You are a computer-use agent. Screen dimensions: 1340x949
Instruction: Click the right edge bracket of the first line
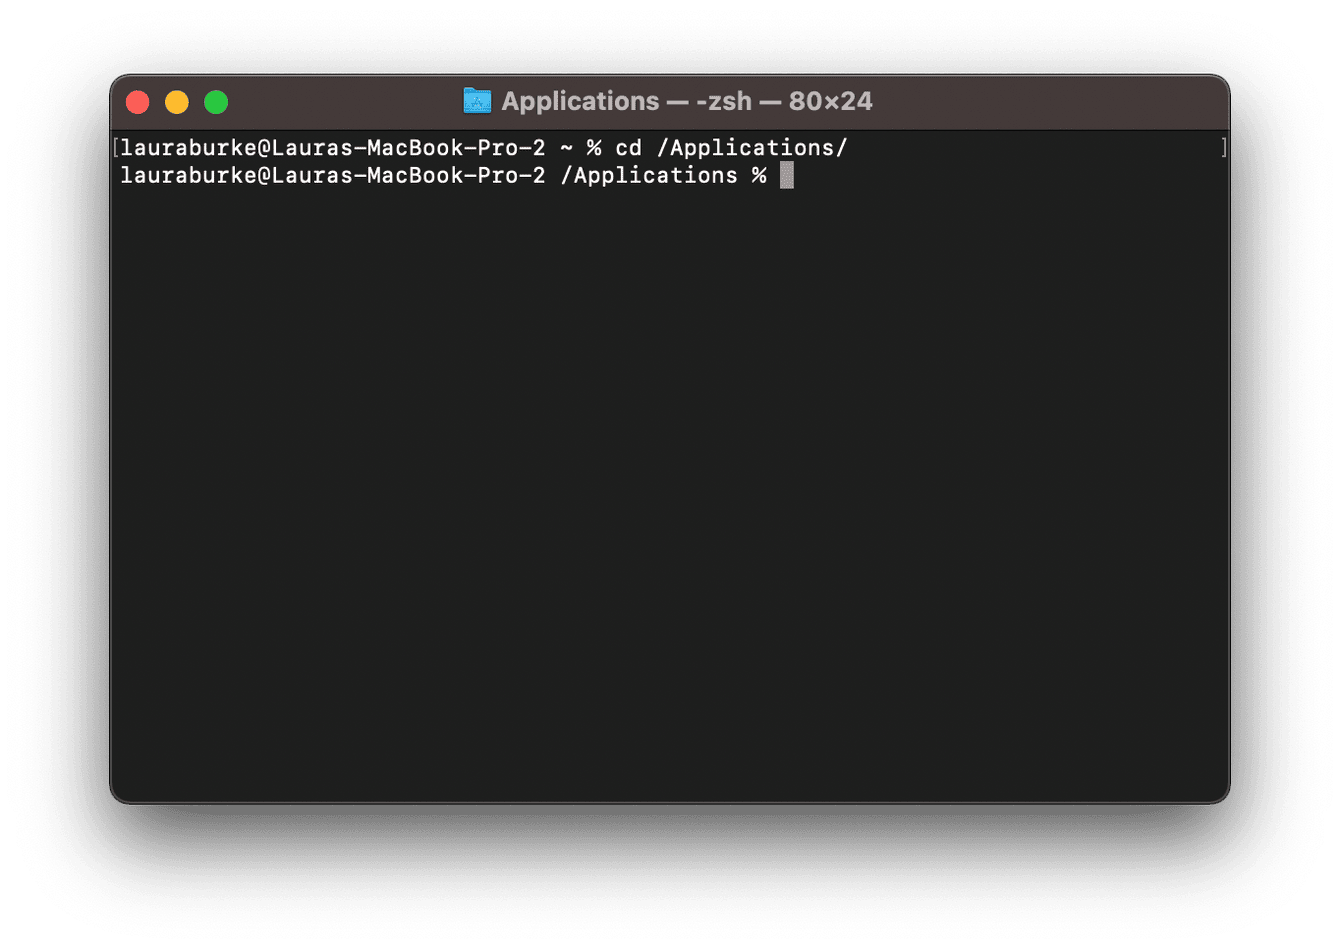click(1224, 147)
